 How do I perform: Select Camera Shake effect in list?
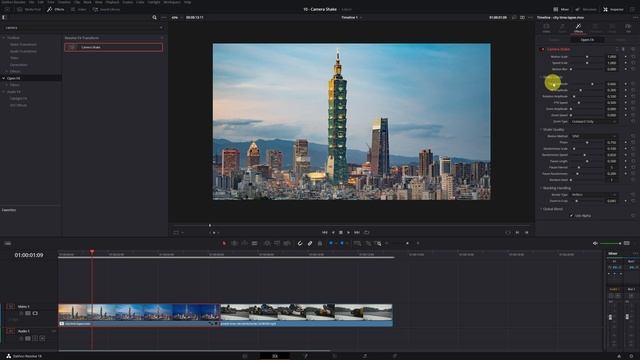[x=113, y=47]
